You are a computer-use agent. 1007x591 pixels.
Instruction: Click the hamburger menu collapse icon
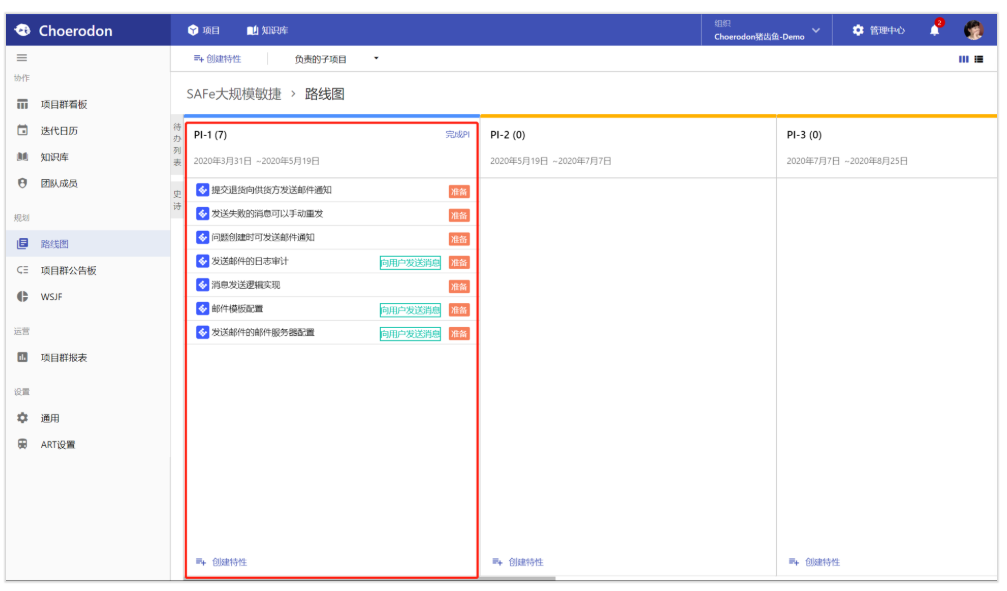22,58
